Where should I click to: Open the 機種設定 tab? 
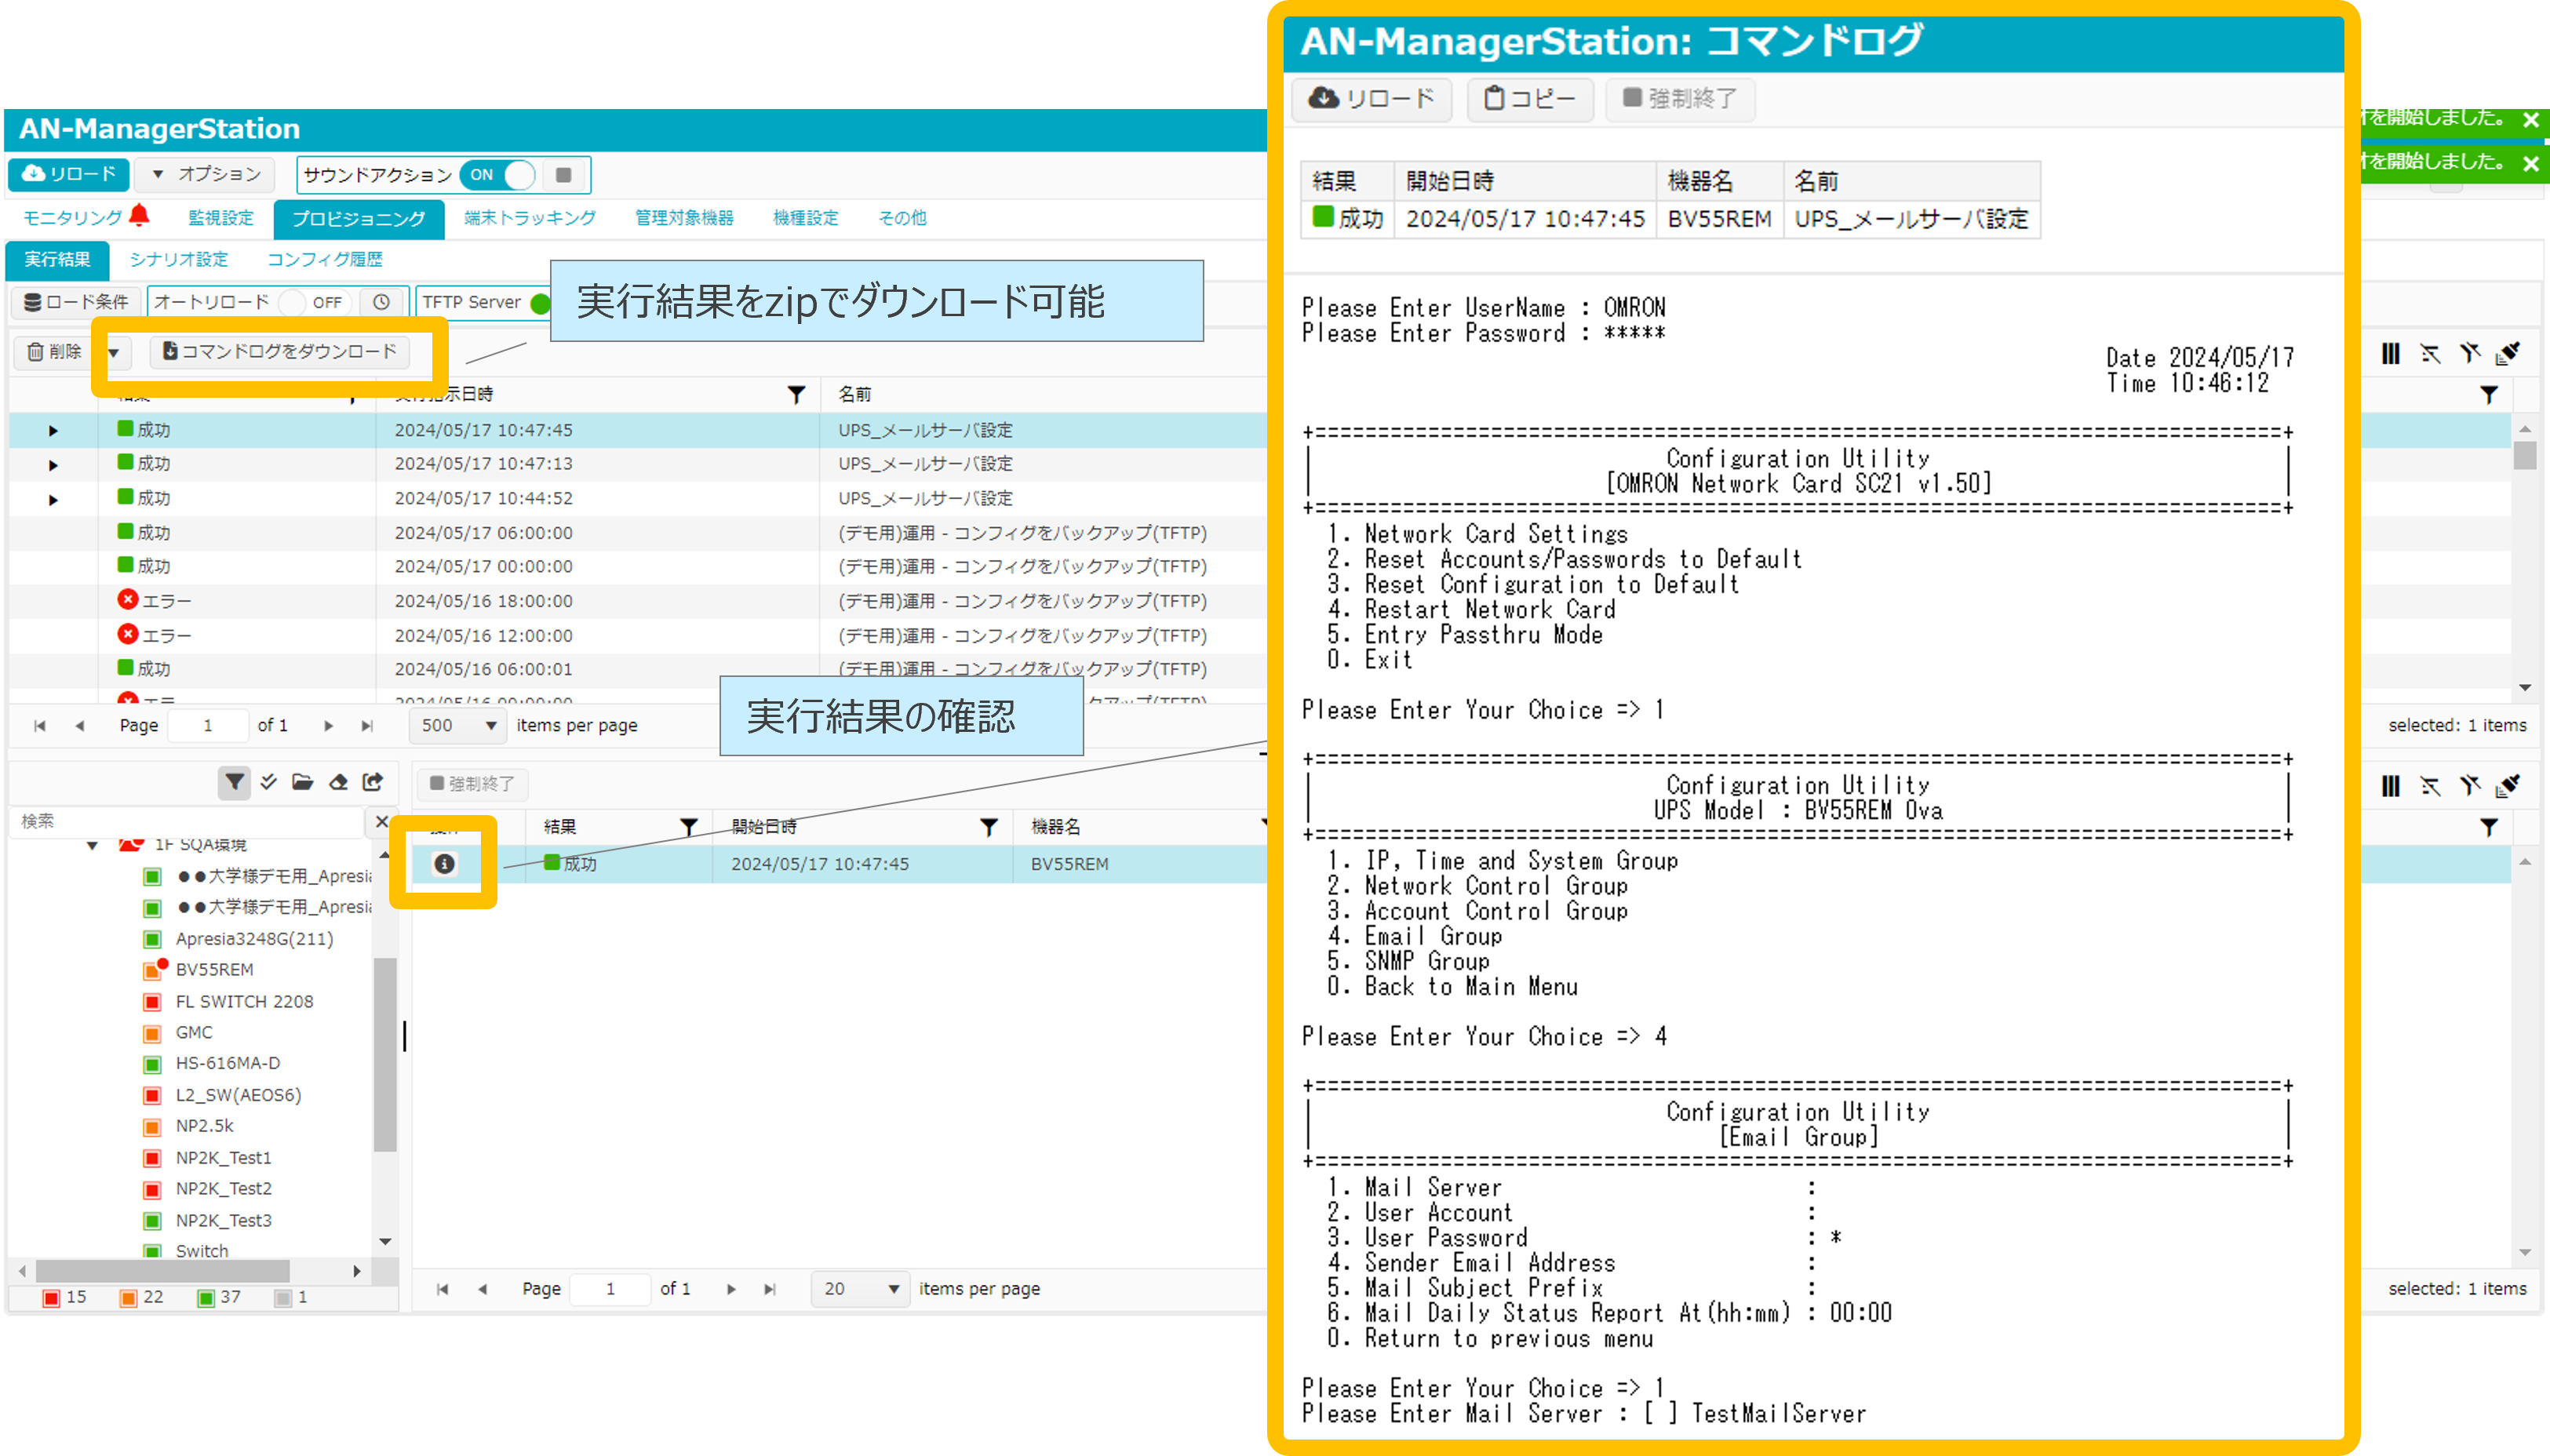(806, 217)
